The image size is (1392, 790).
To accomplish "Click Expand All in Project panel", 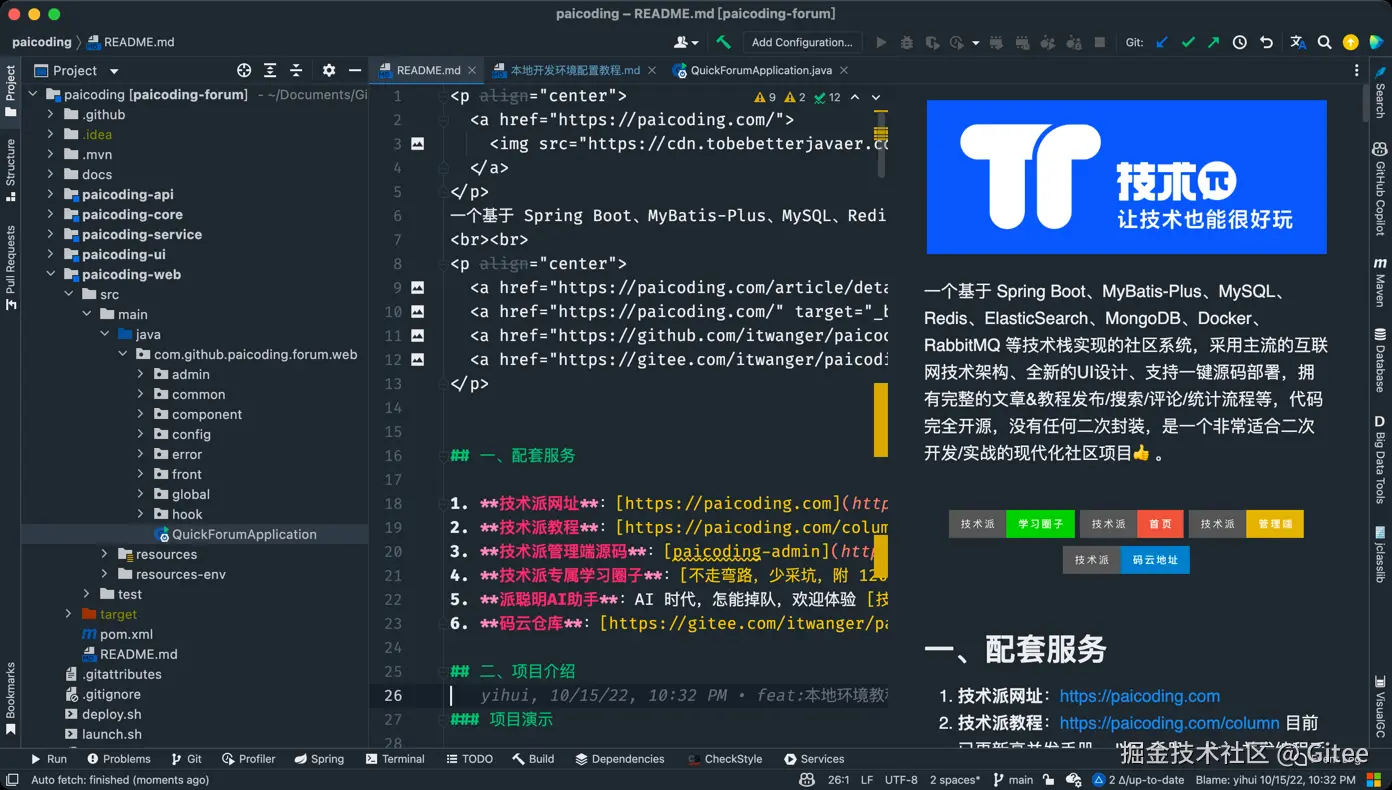I will tap(270, 70).
